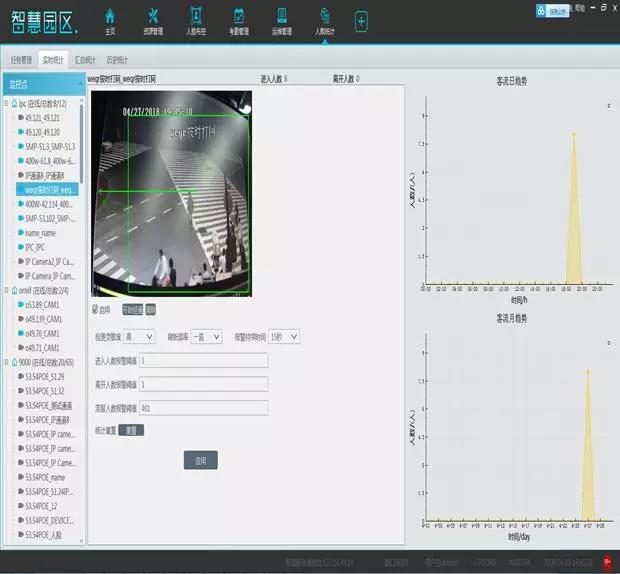Collapse the 9000 device group
Screen dimensions: 620x574
[7, 362]
